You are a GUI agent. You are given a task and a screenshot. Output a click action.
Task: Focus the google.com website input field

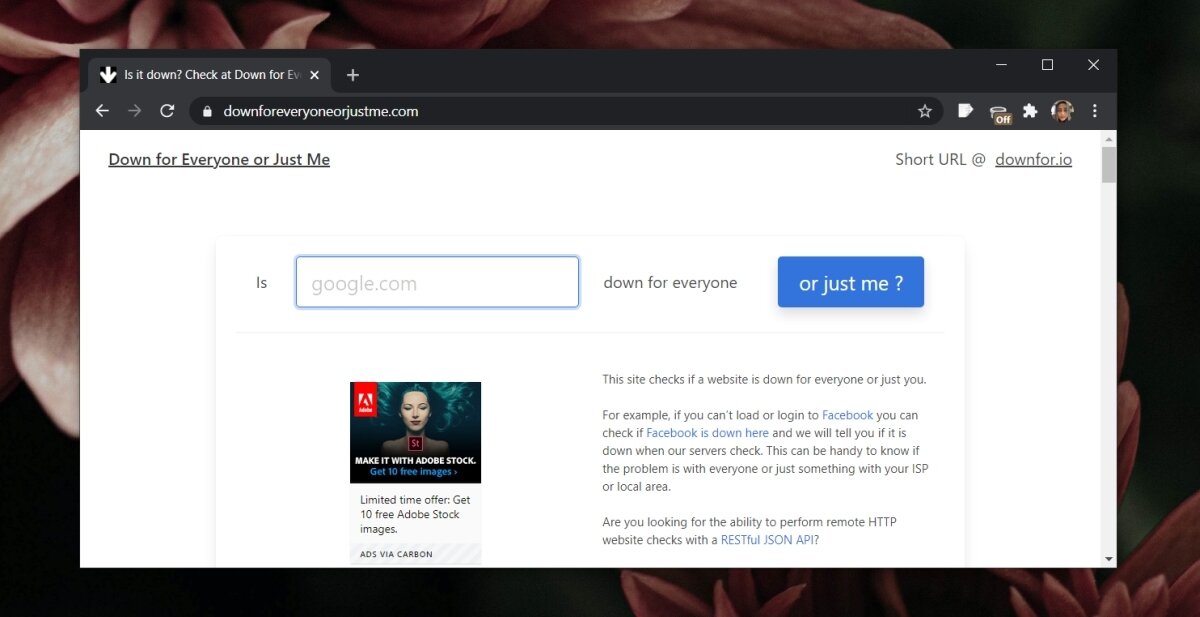point(437,282)
